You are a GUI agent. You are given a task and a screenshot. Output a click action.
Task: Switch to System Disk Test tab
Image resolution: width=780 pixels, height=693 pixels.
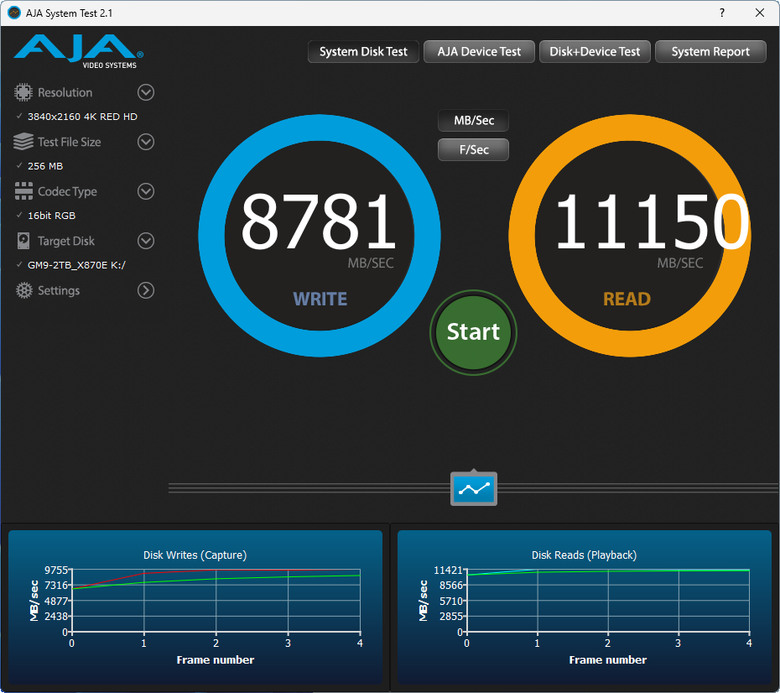pos(363,52)
